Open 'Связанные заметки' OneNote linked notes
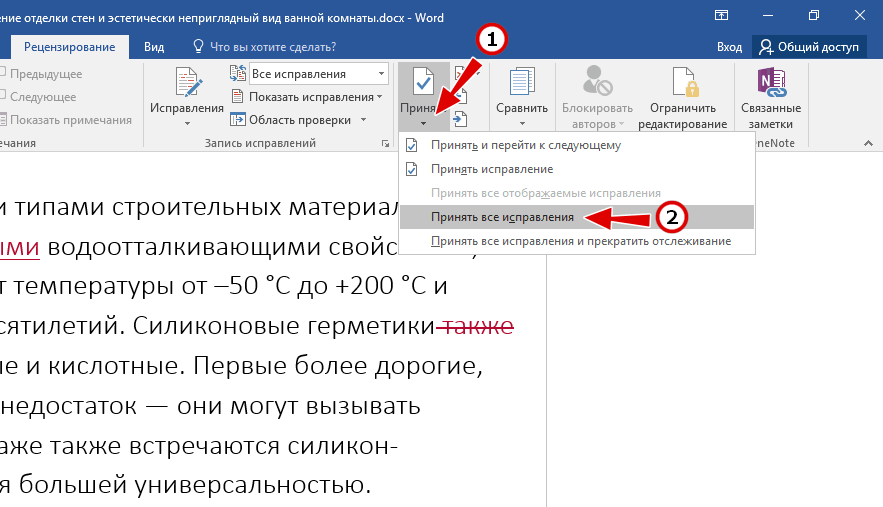This screenshot has height=507, width=883. point(771,97)
